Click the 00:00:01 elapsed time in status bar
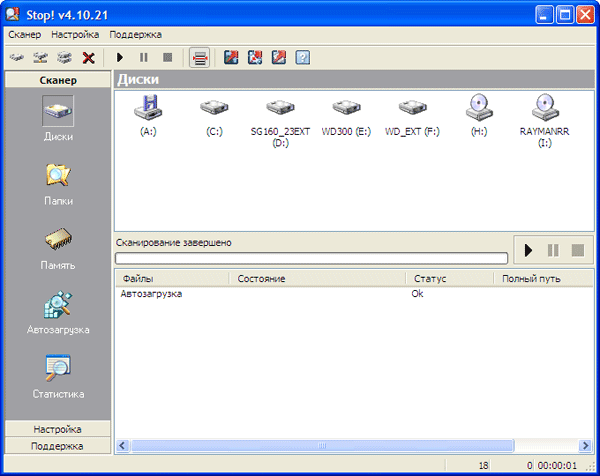600x476 pixels. 557,465
